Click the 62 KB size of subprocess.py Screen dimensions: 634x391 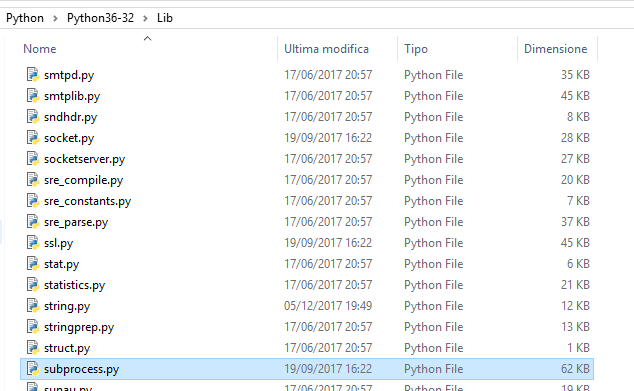point(575,369)
